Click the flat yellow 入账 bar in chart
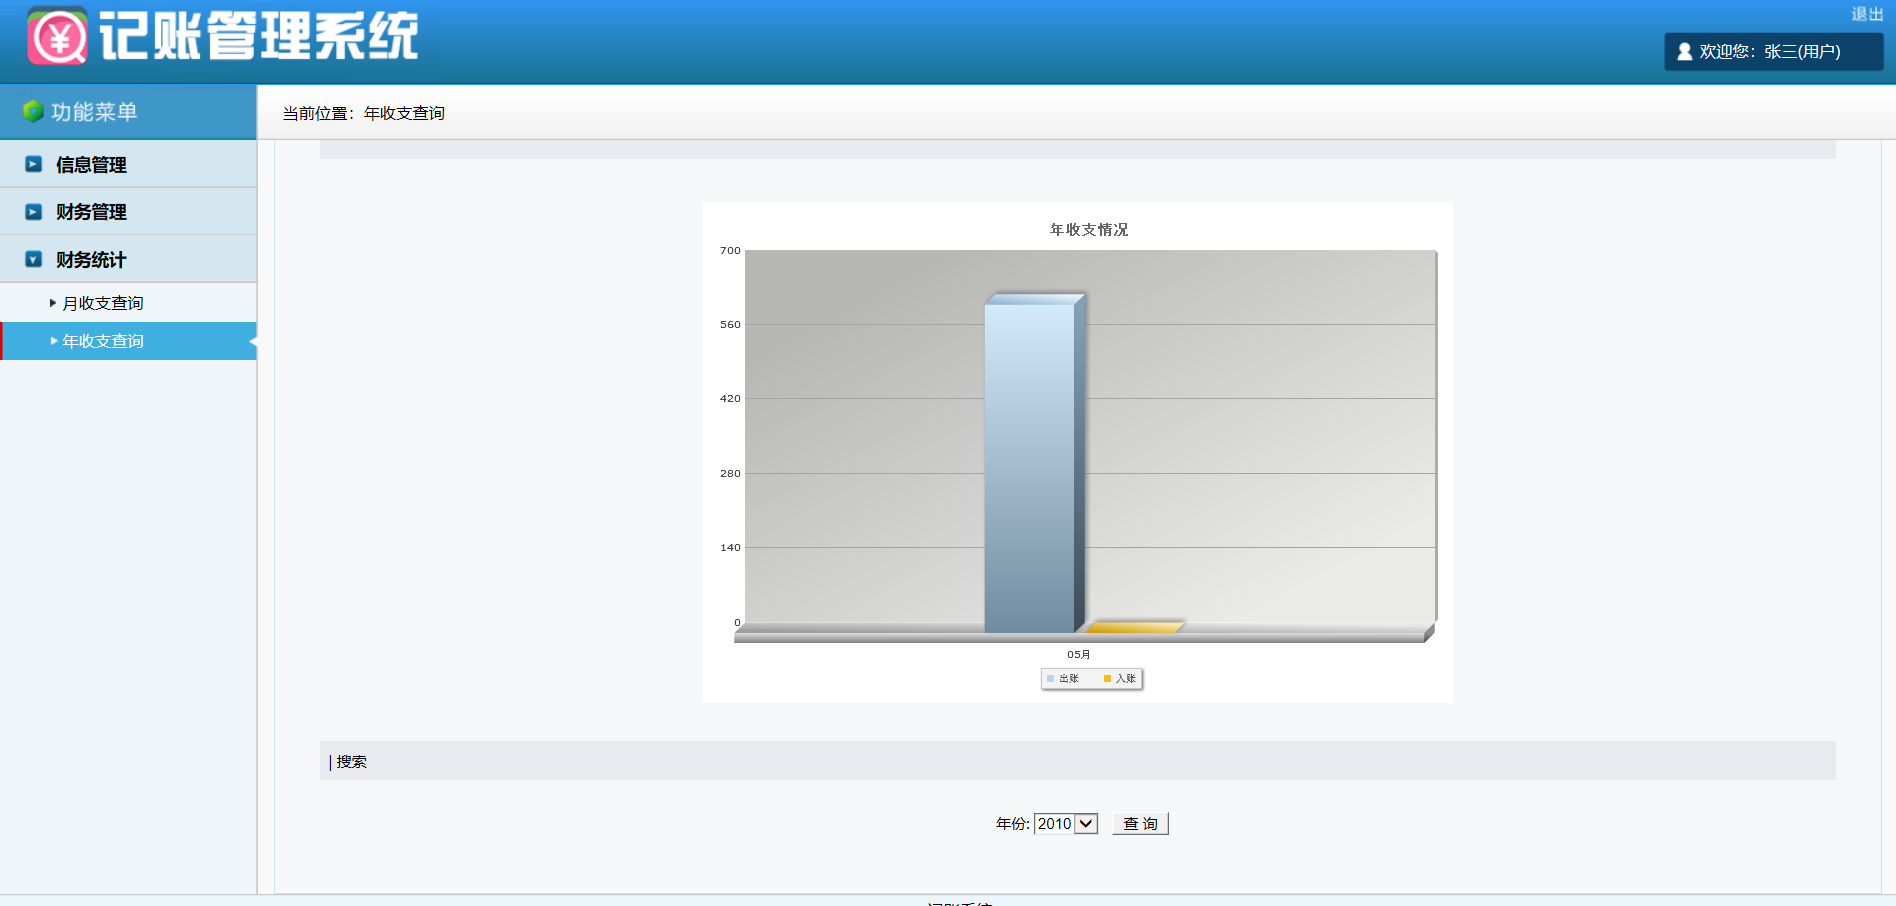The image size is (1896, 906). [1134, 627]
